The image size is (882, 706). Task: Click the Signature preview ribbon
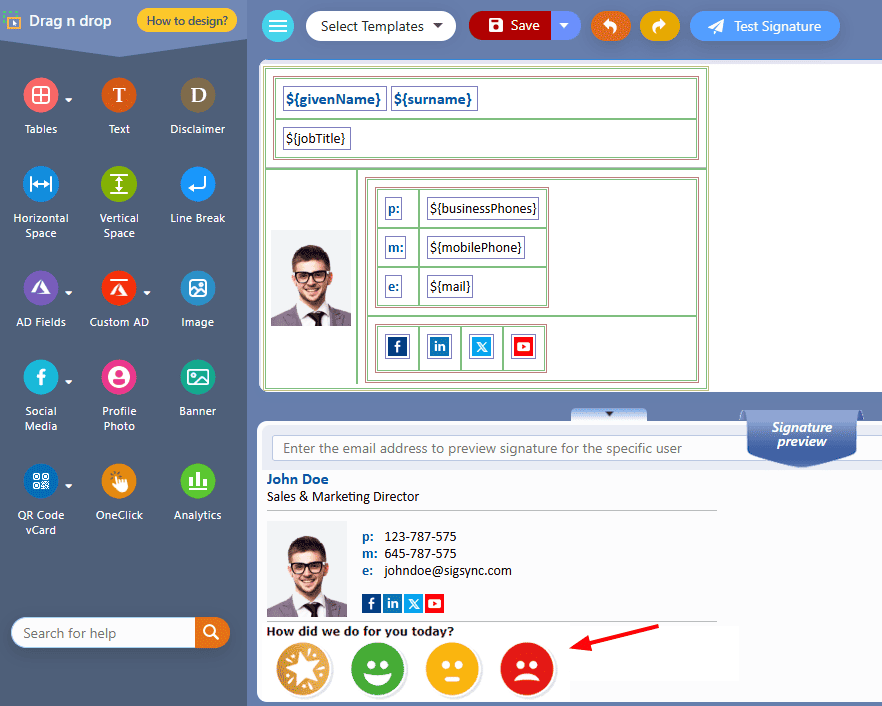(802, 437)
